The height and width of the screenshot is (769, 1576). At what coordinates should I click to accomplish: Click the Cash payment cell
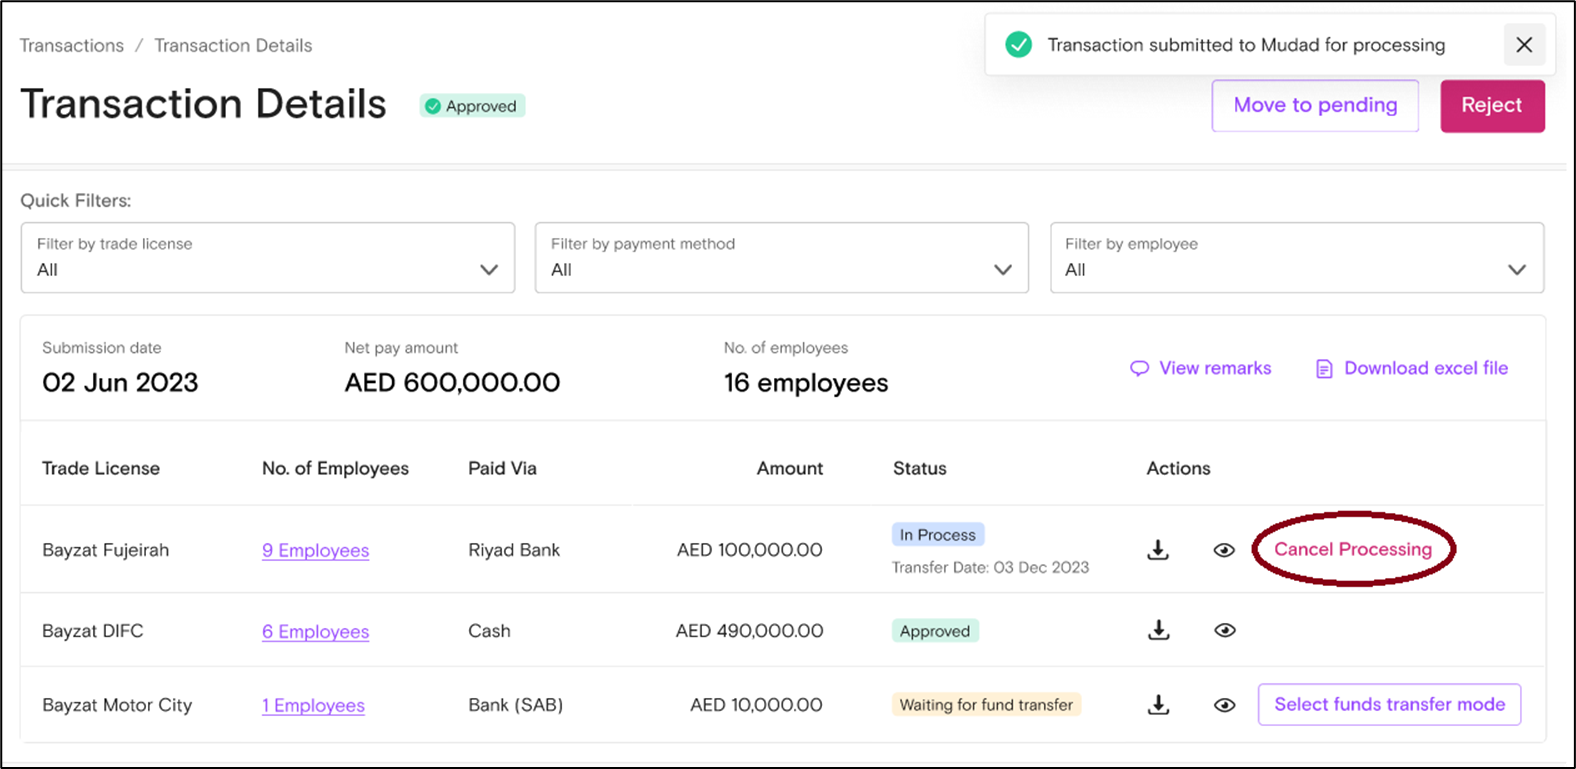489,631
